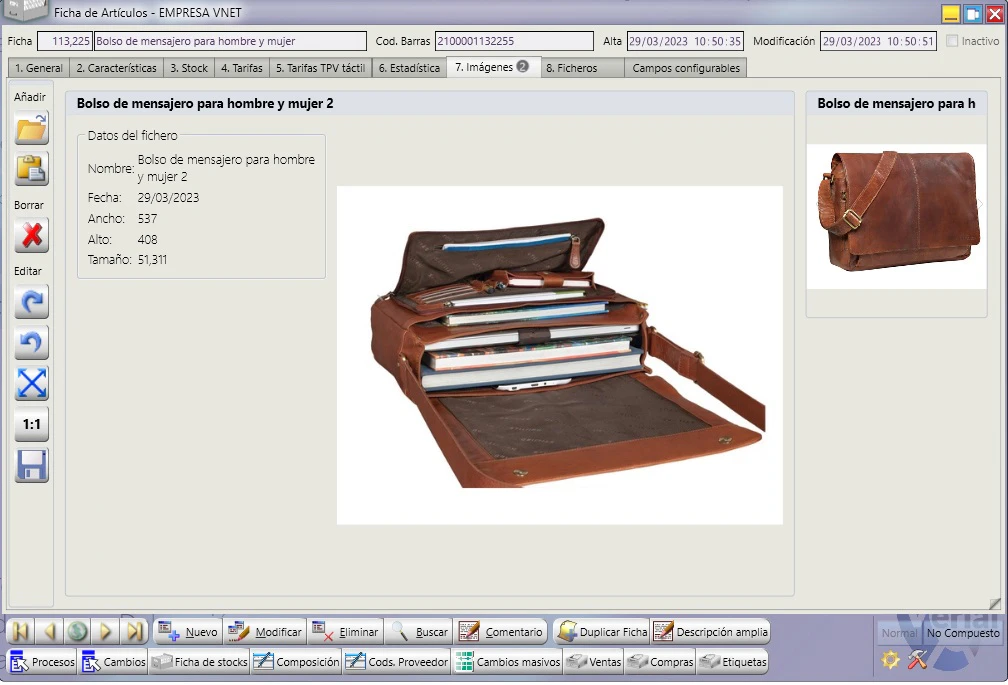
Task: Toggle the Inactivo checkbox
Action: [x=952, y=41]
